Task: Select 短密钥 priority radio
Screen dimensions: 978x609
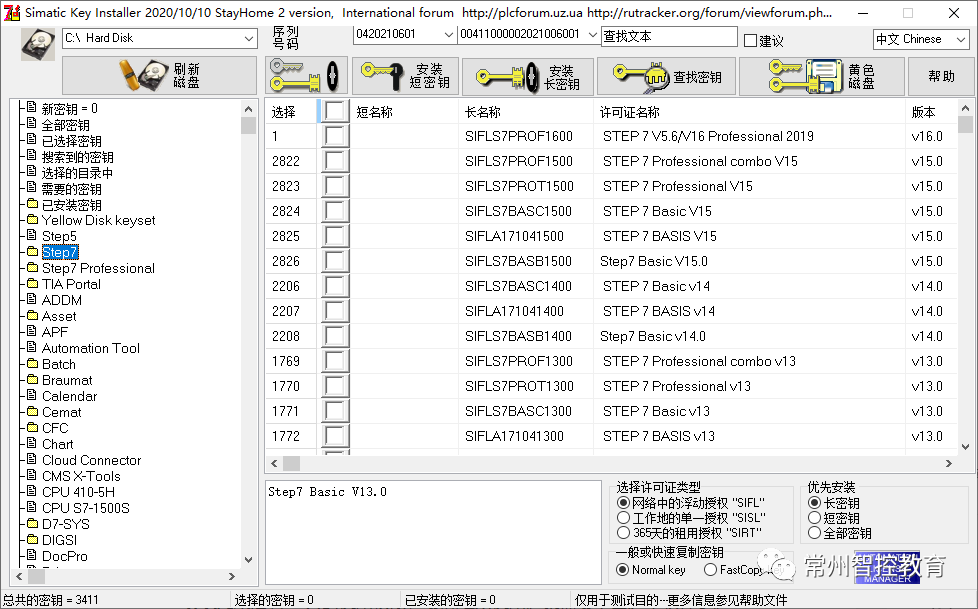Action: point(814,517)
